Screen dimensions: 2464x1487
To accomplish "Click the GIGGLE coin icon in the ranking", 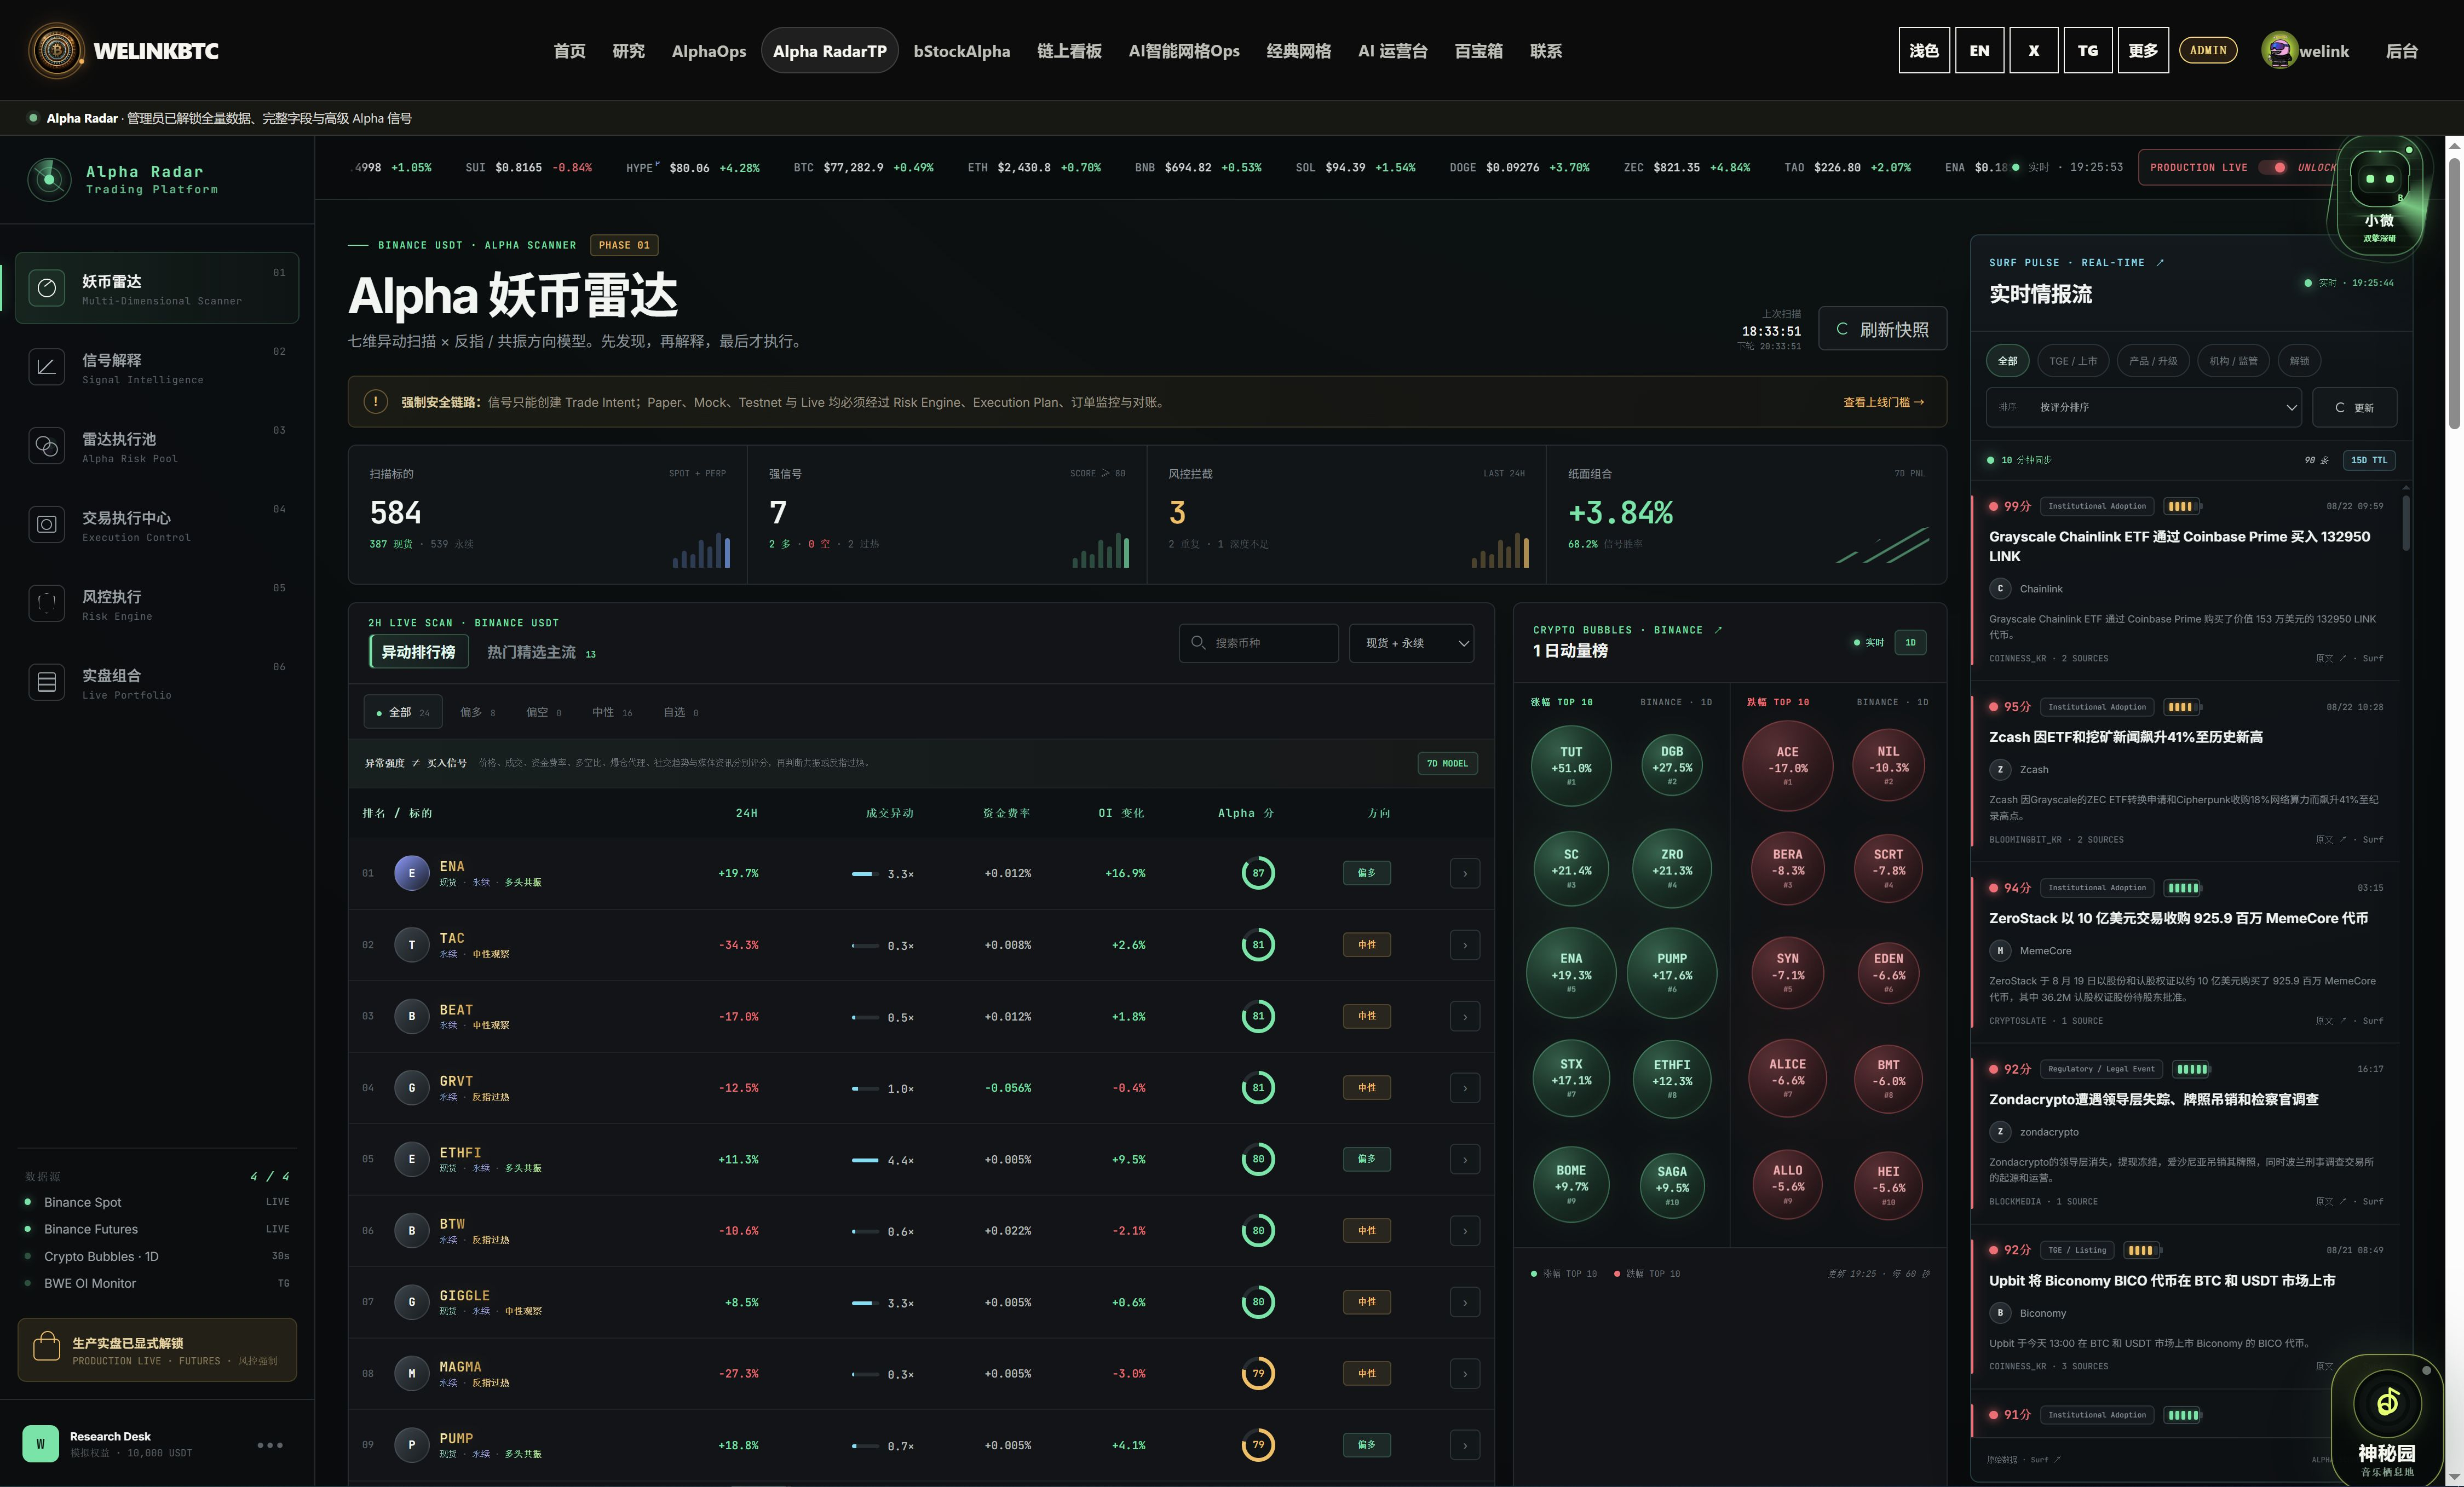I will (x=411, y=1302).
